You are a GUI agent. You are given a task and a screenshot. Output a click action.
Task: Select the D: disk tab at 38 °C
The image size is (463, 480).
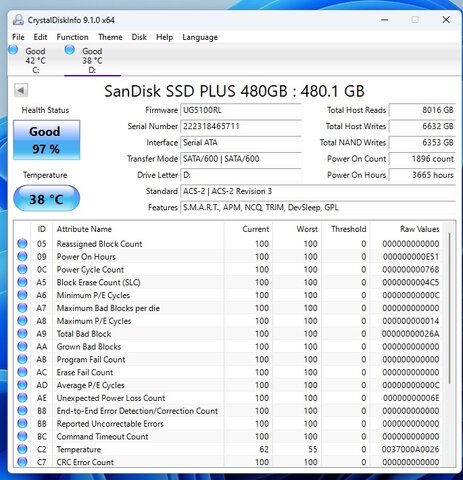(x=92, y=60)
